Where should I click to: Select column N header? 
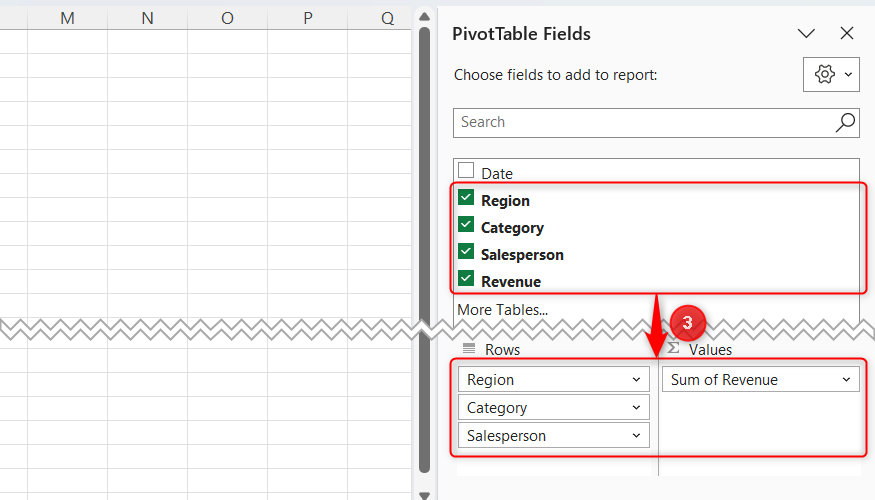click(147, 18)
